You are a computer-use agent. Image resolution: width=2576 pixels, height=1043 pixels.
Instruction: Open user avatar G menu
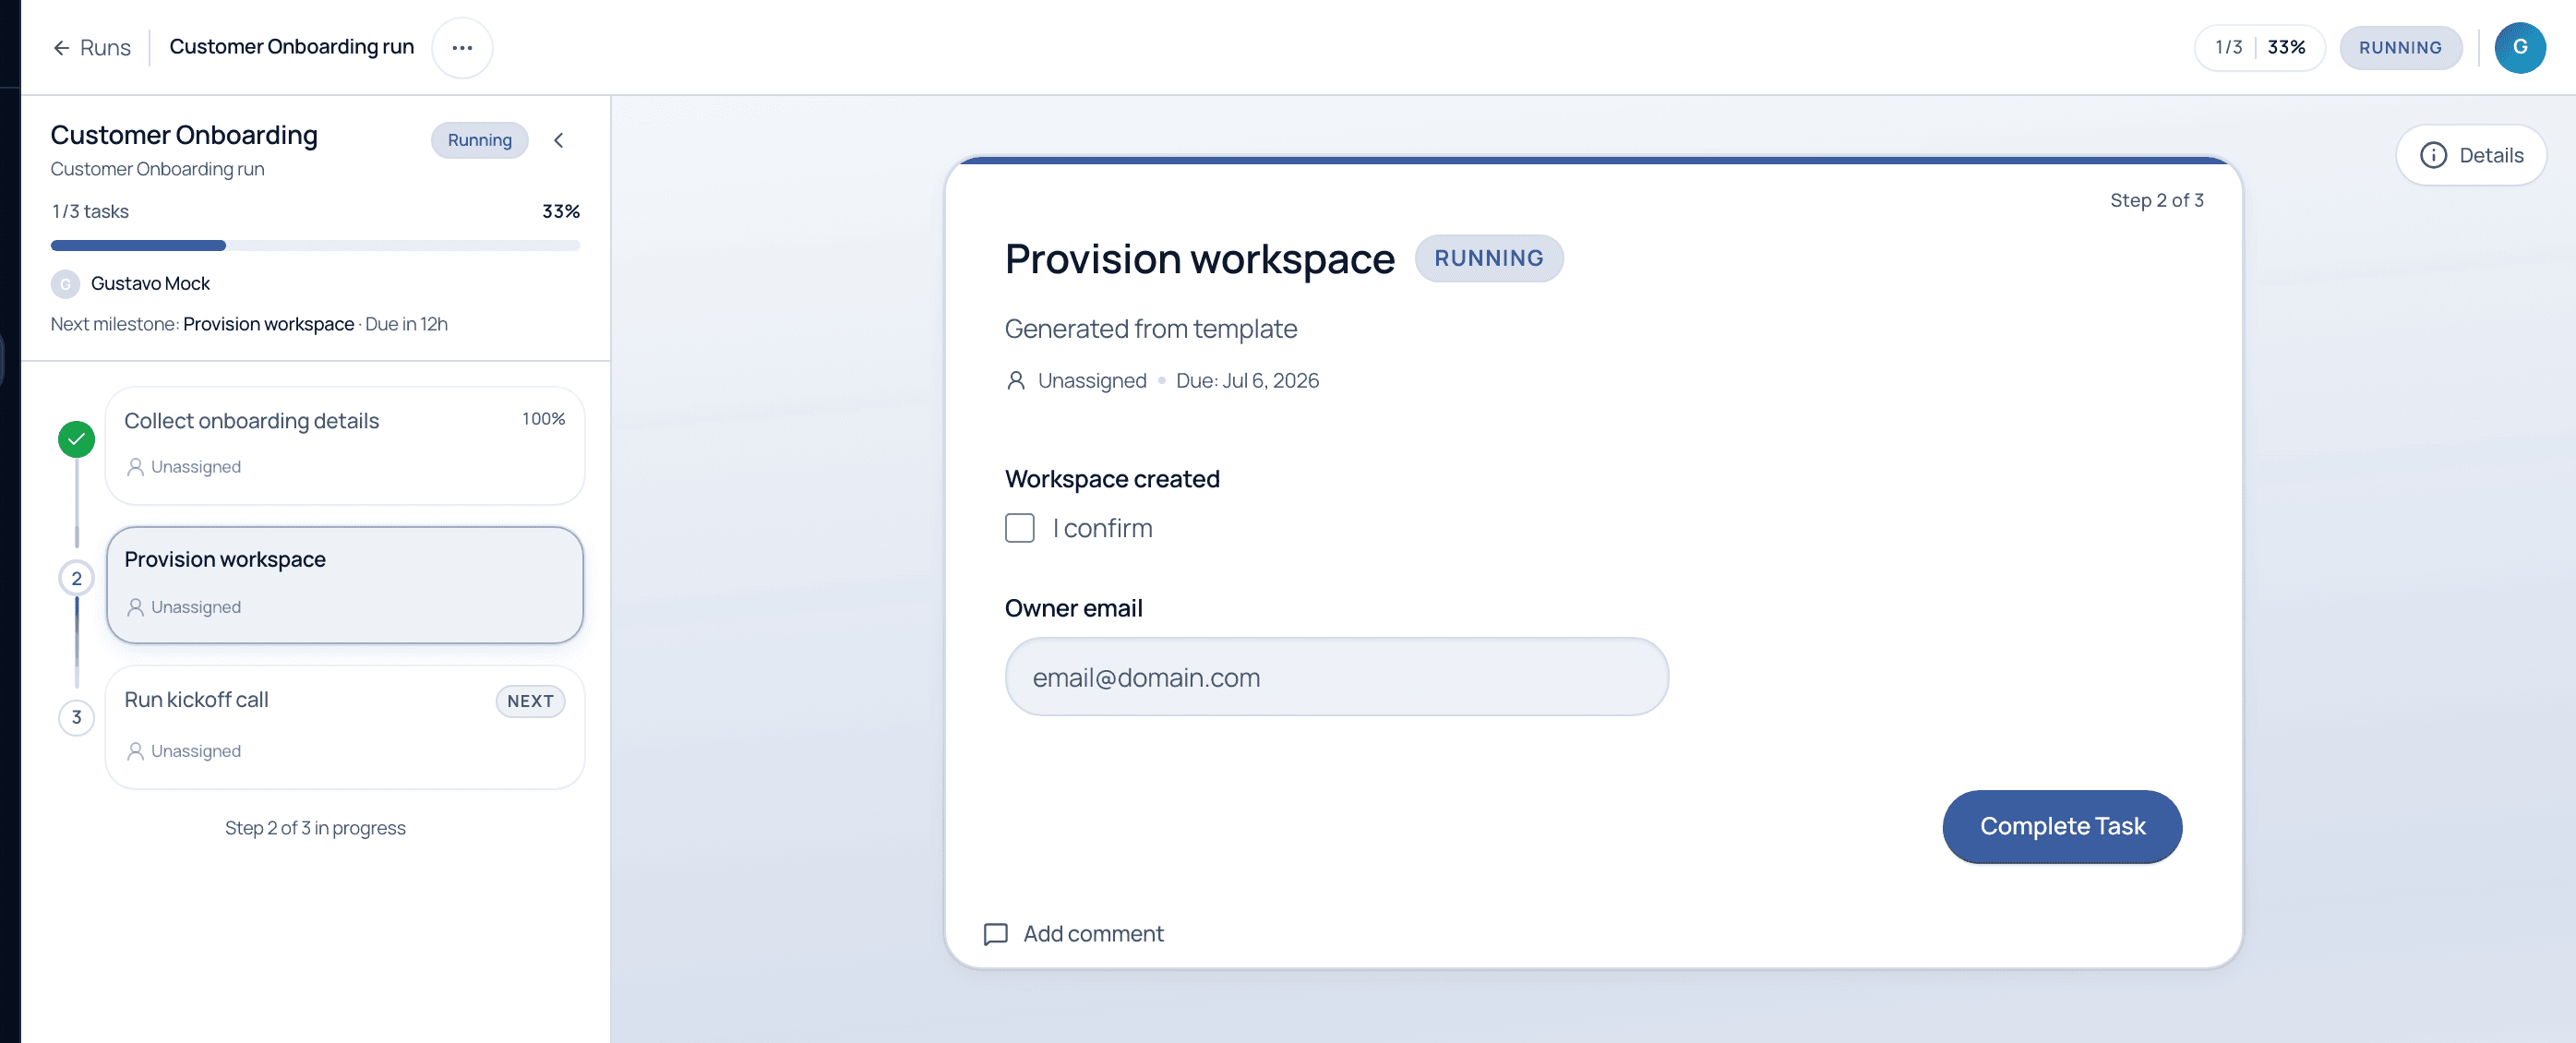(2519, 47)
